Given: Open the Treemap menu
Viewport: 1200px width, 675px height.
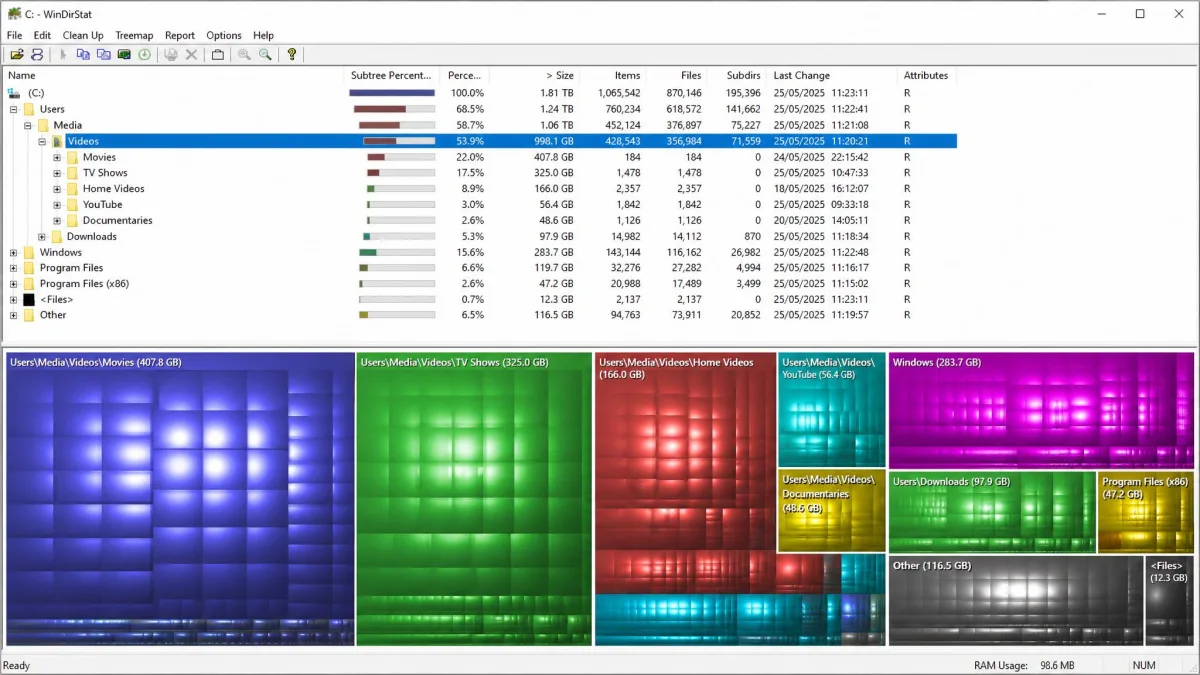Looking at the screenshot, I should (134, 35).
